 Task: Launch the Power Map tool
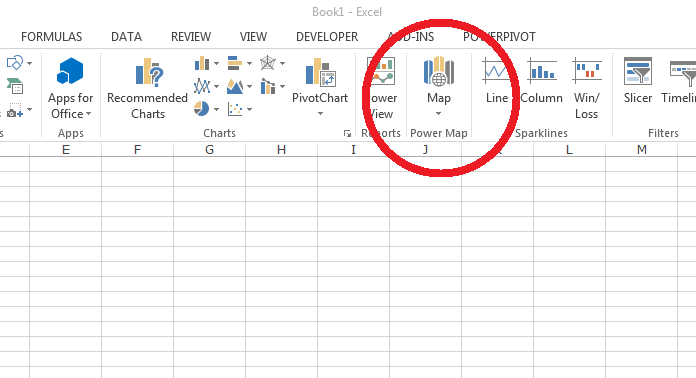(x=439, y=87)
